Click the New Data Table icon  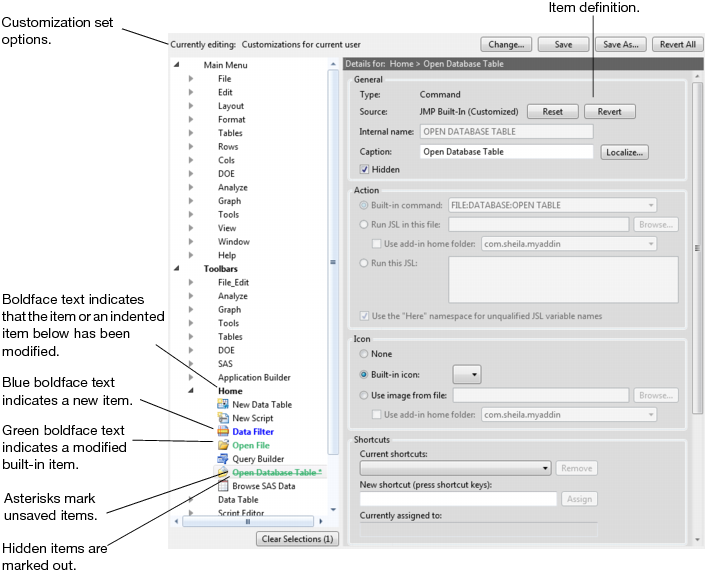(224, 404)
